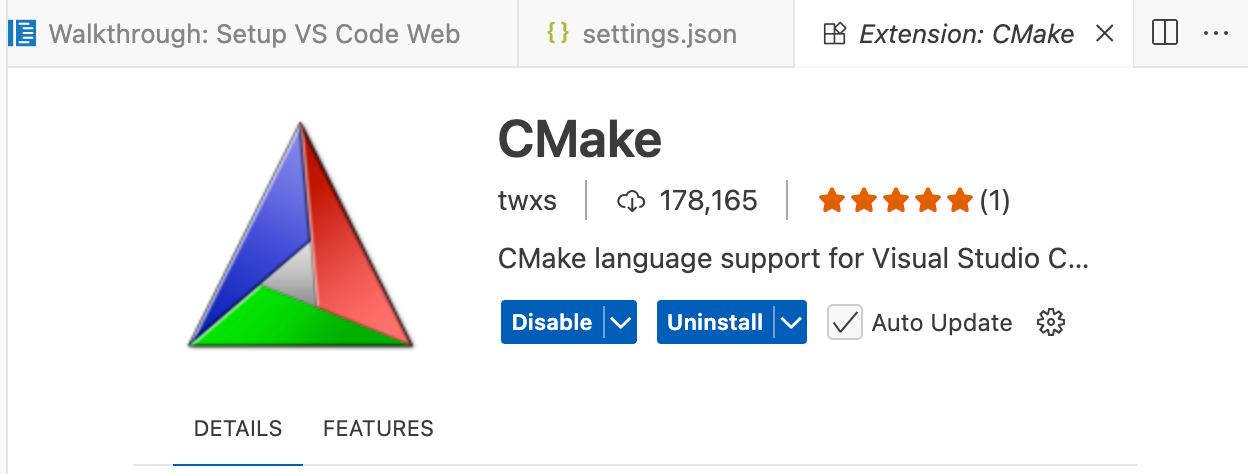This screenshot has width=1248, height=474.
Task: Open the editor more actions ellipsis
Action: click(1216, 34)
